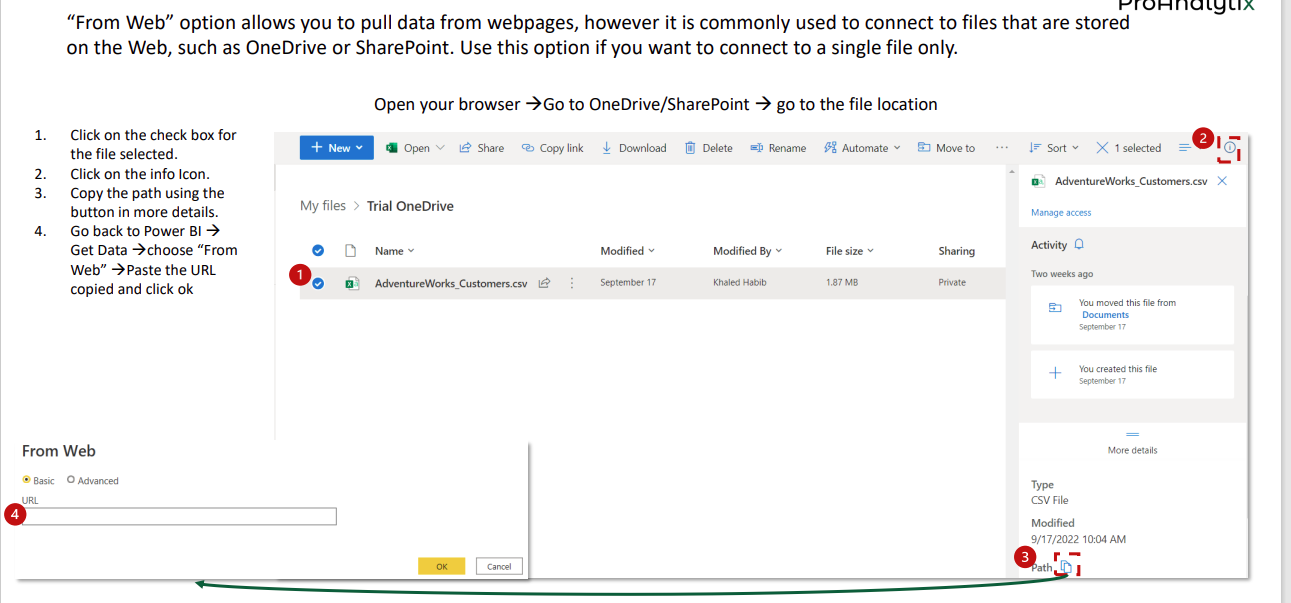1291x603 pixels.
Task: Open the New dropdown button
Action: (x=336, y=148)
